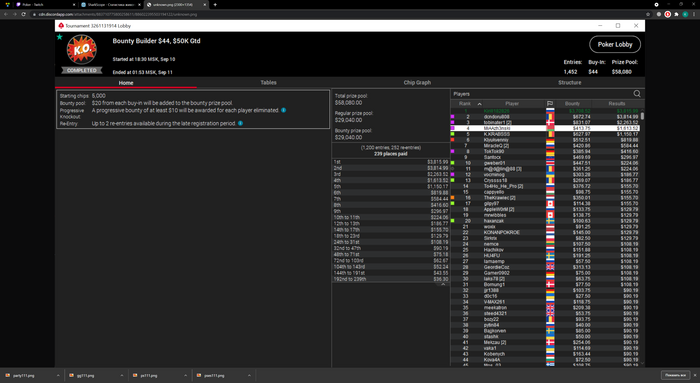
Task: Switch to the Tables tab
Action: [x=268, y=83]
